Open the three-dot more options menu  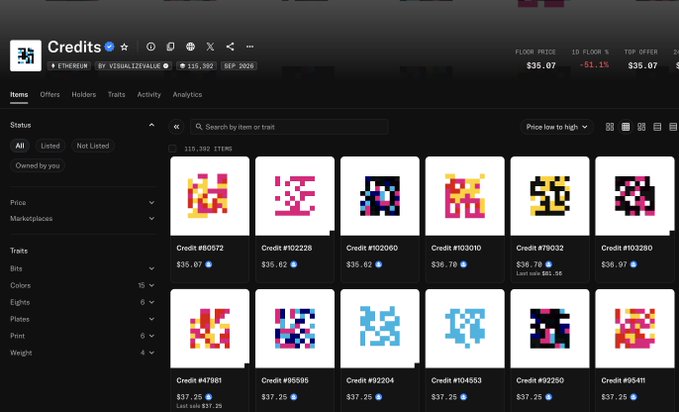tap(250, 46)
